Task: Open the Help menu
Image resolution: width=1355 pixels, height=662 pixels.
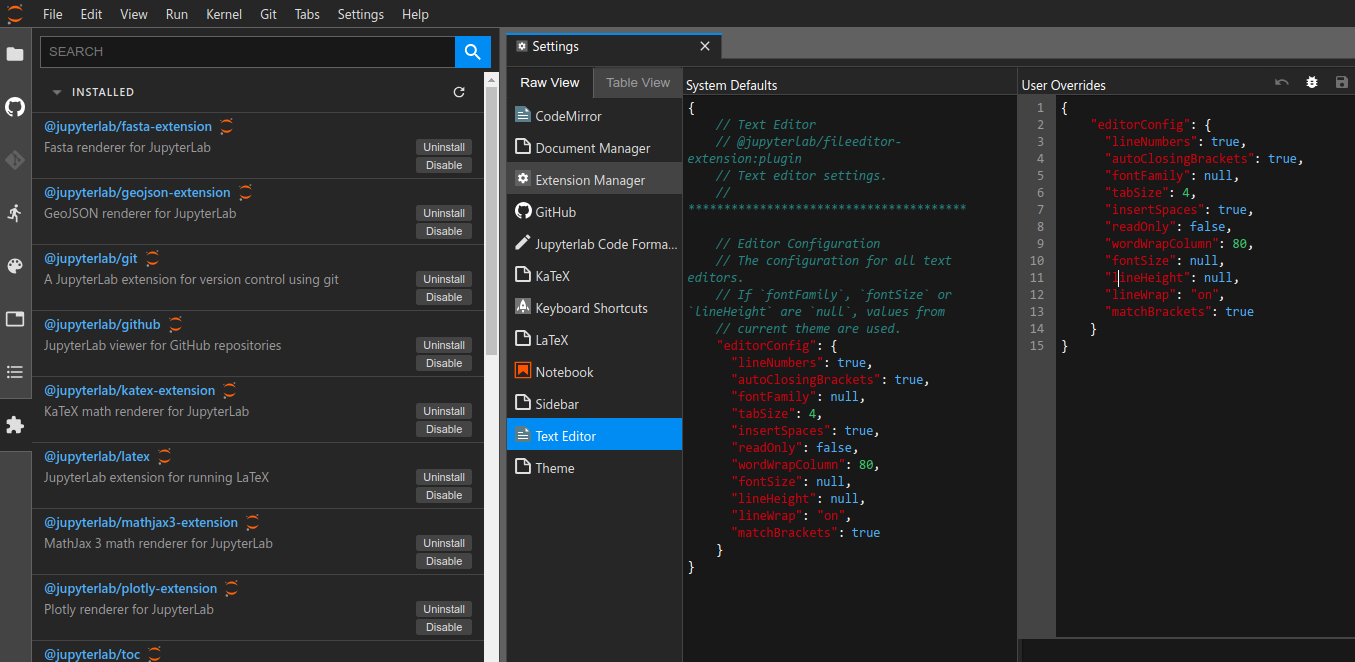Action: 415,14
